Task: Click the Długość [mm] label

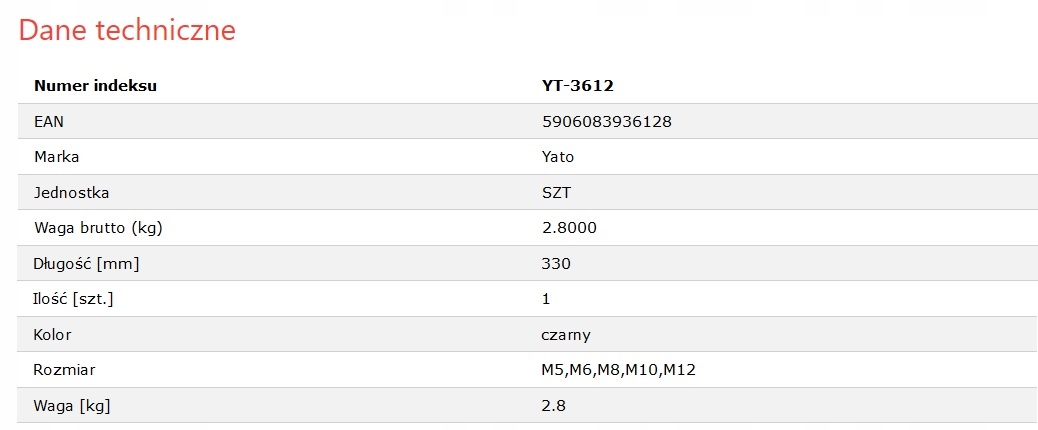Action: 86,264
